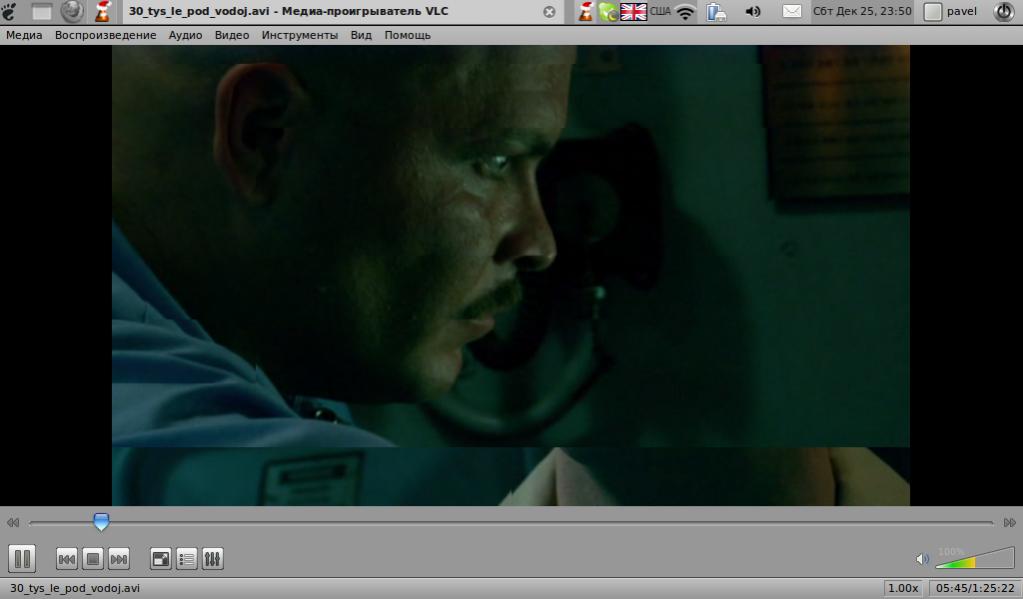Screen dimensions: 1023x599
Task: Open the system tray Wi-Fi network icon
Action: [x=685, y=12]
